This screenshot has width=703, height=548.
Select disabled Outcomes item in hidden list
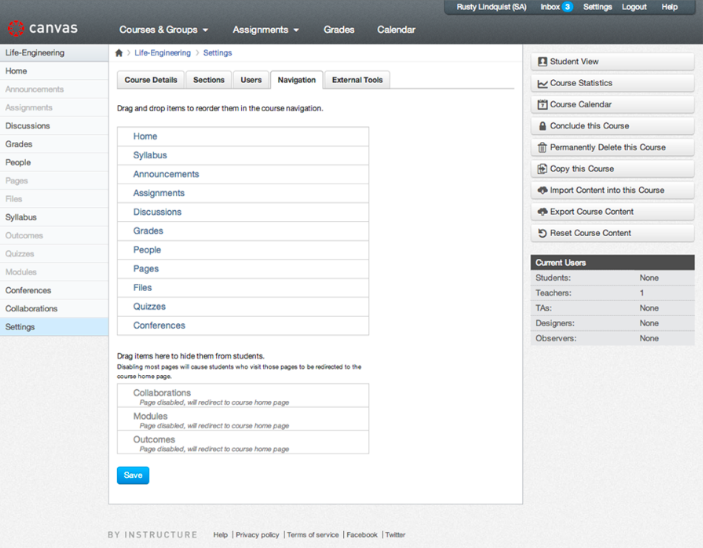243,442
